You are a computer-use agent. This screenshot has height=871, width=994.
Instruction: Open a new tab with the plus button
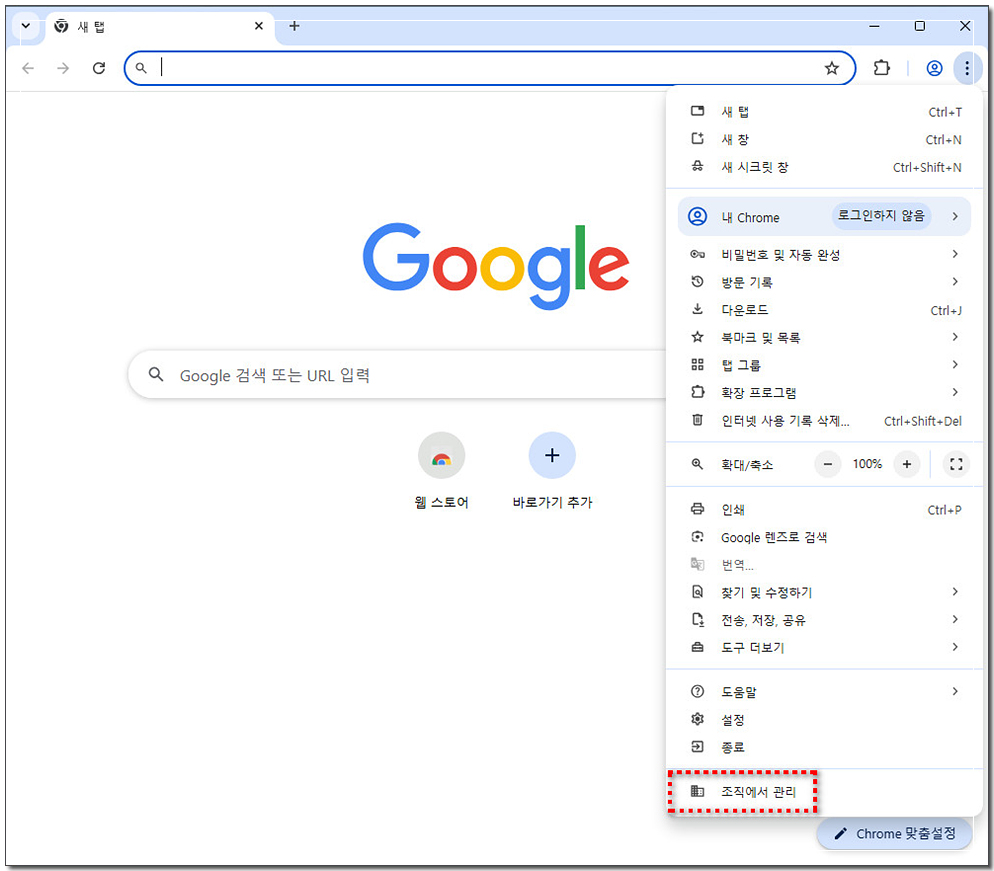pyautogui.click(x=294, y=26)
